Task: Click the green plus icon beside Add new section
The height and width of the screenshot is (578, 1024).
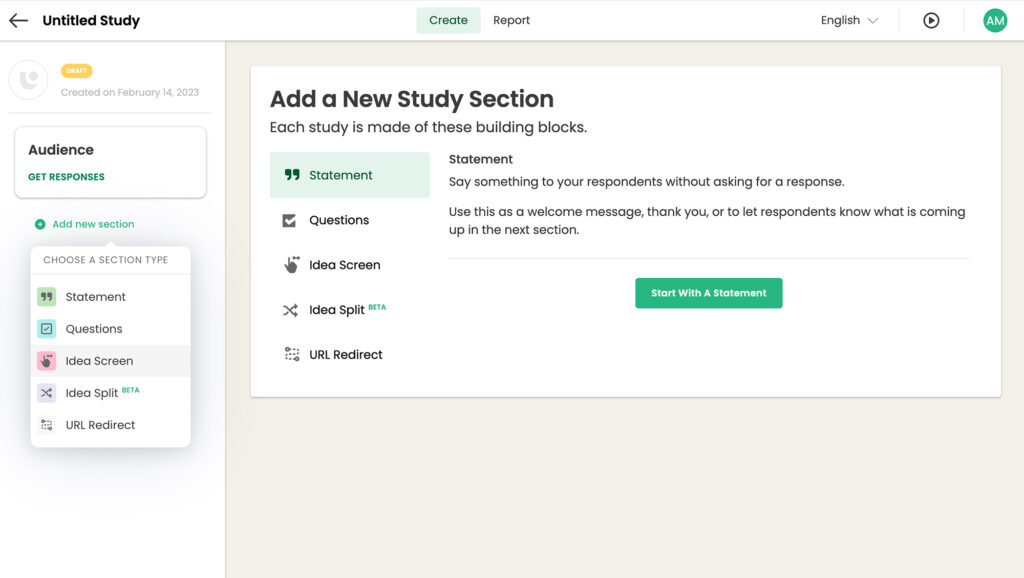Action: pyautogui.click(x=40, y=224)
